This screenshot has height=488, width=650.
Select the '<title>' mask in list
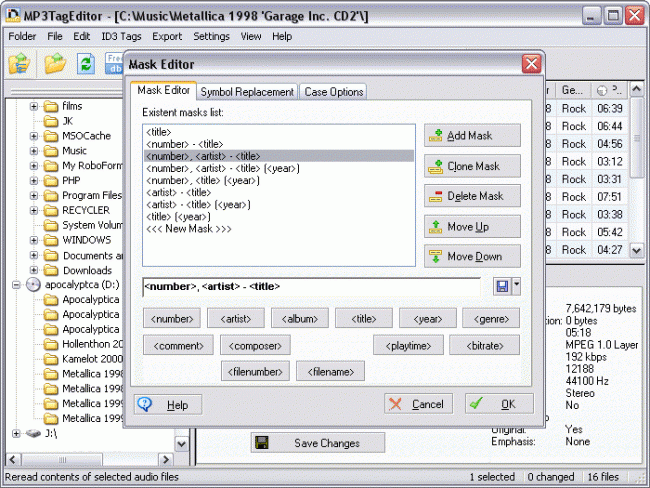279,132
